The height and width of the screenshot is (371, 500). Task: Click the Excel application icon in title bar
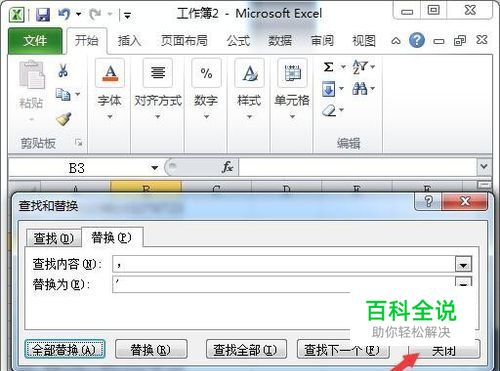tap(16, 14)
